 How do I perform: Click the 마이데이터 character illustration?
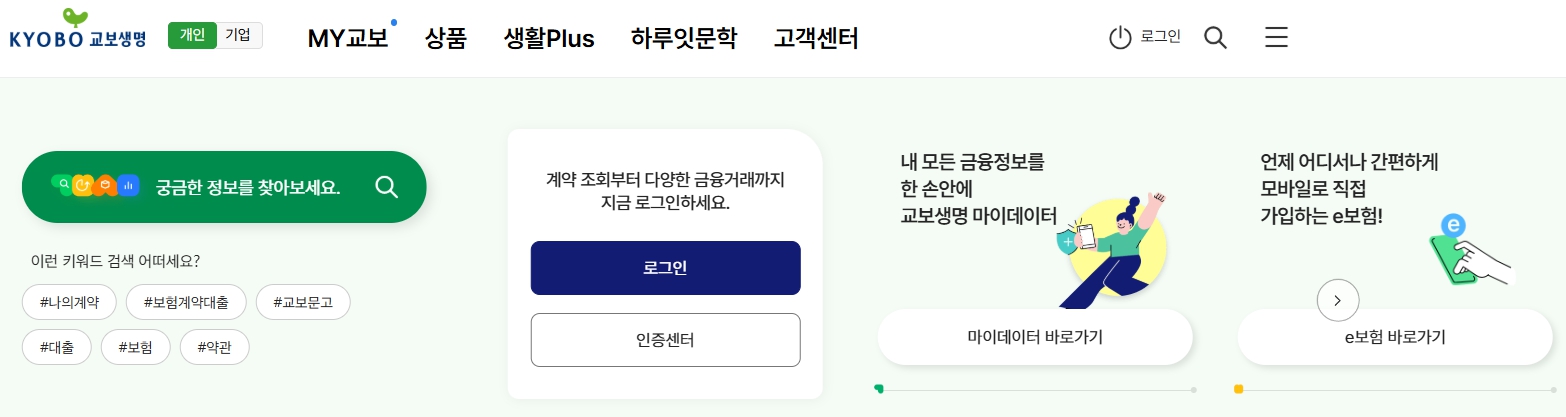coord(1109,252)
